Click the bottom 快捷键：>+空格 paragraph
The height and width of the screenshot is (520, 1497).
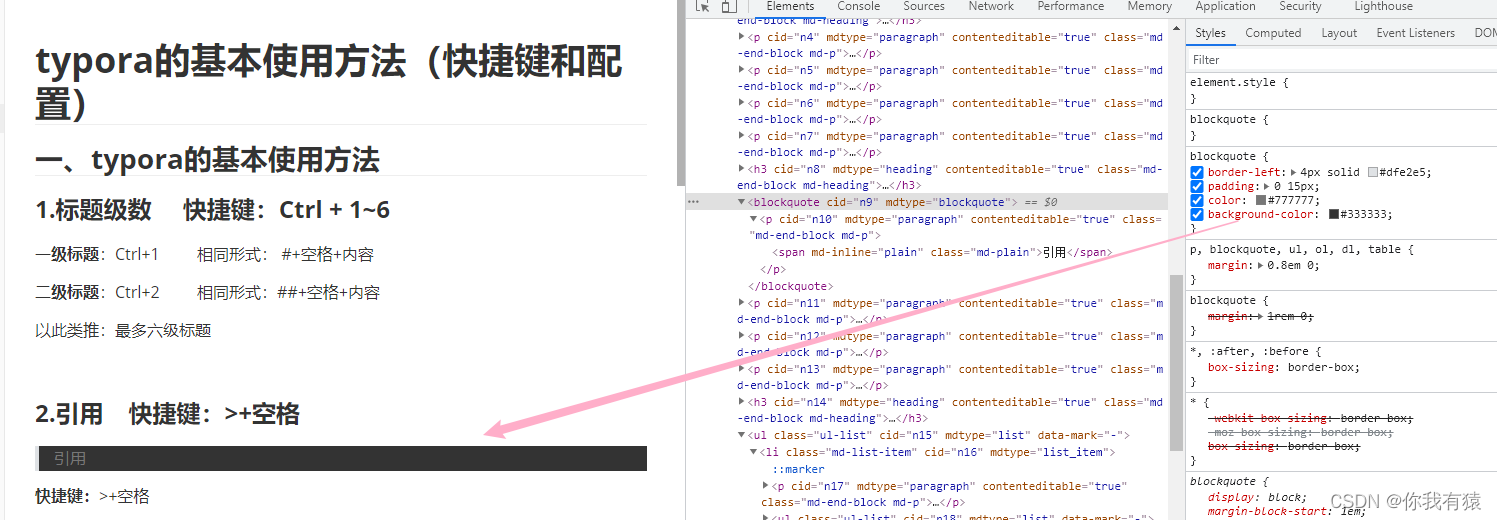coord(92,496)
